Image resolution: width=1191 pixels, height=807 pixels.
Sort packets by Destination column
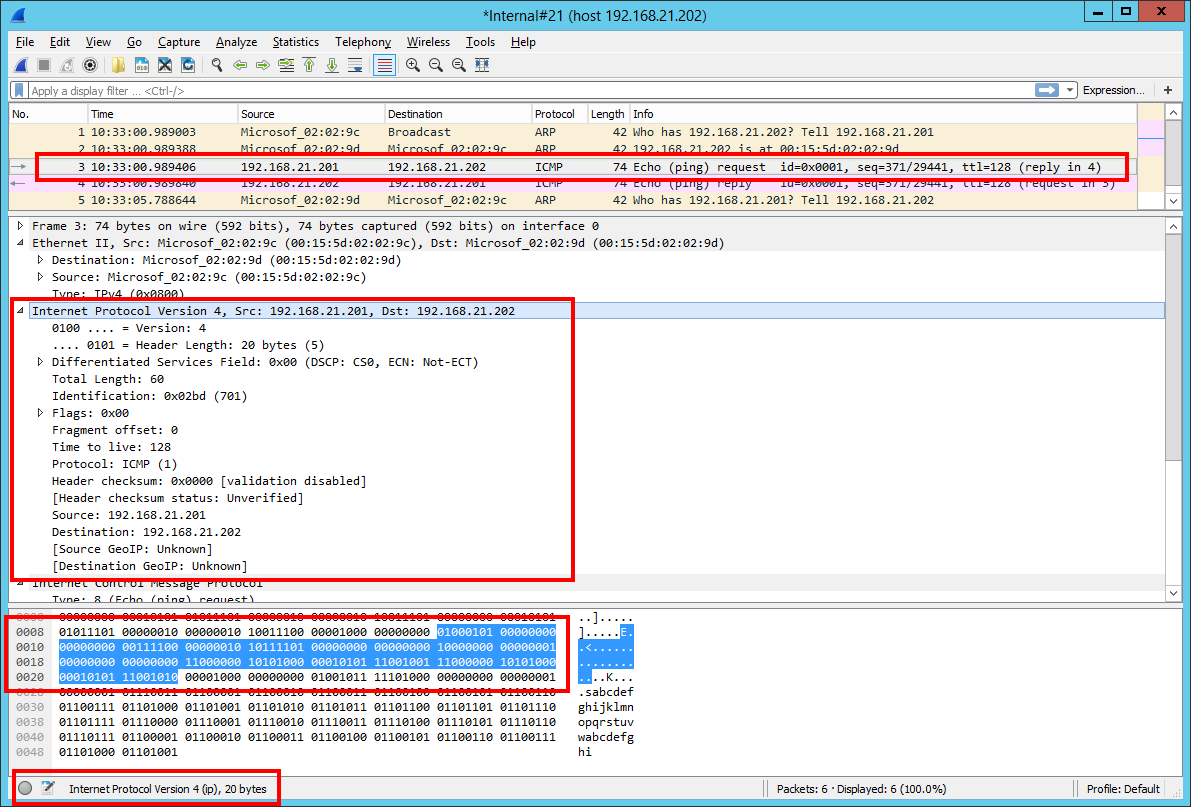(458, 114)
